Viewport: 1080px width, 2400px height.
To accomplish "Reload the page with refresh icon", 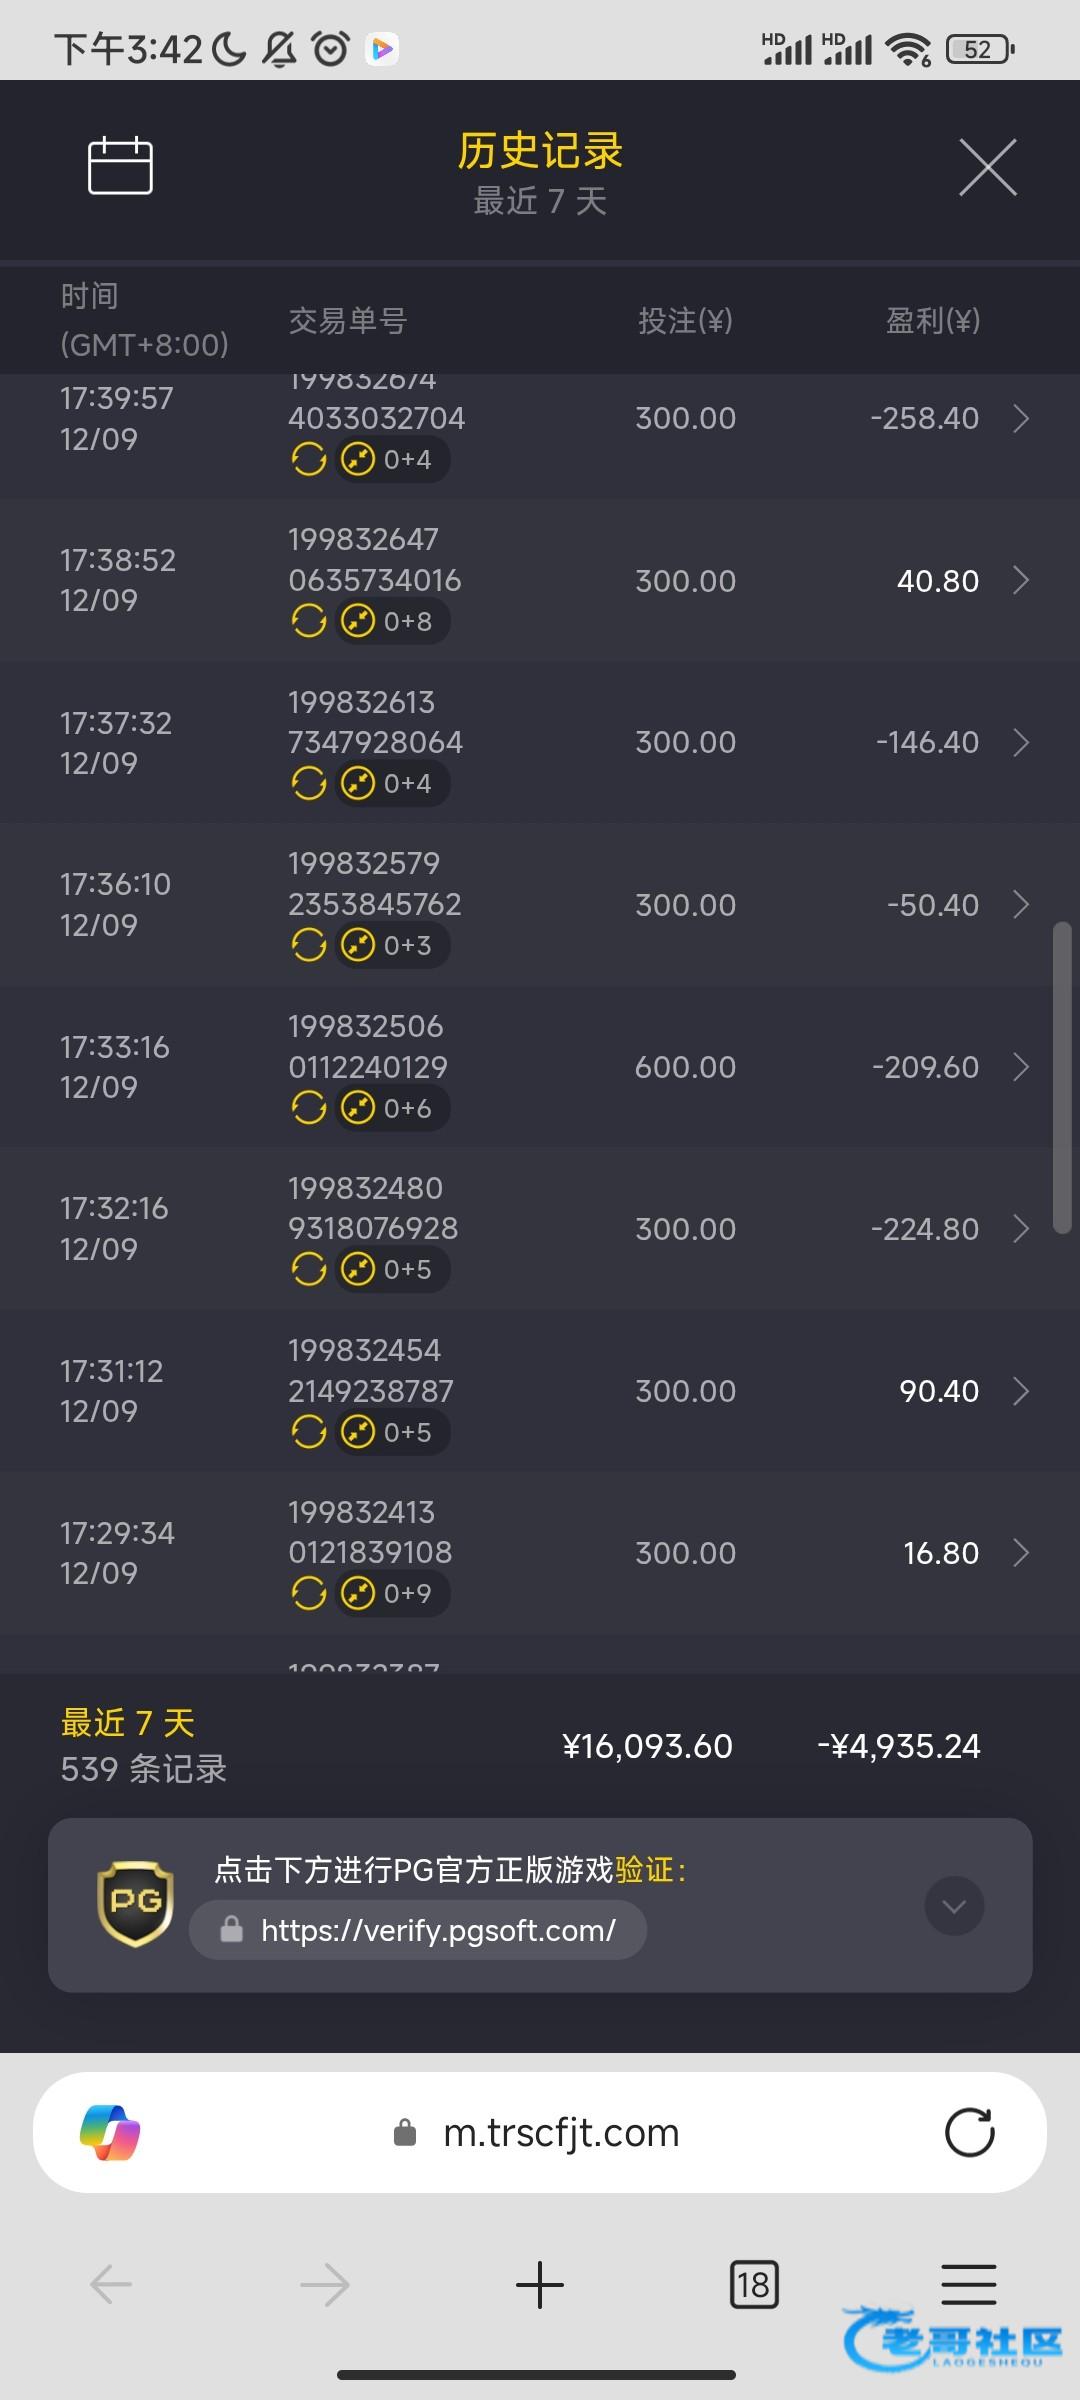I will point(969,2133).
